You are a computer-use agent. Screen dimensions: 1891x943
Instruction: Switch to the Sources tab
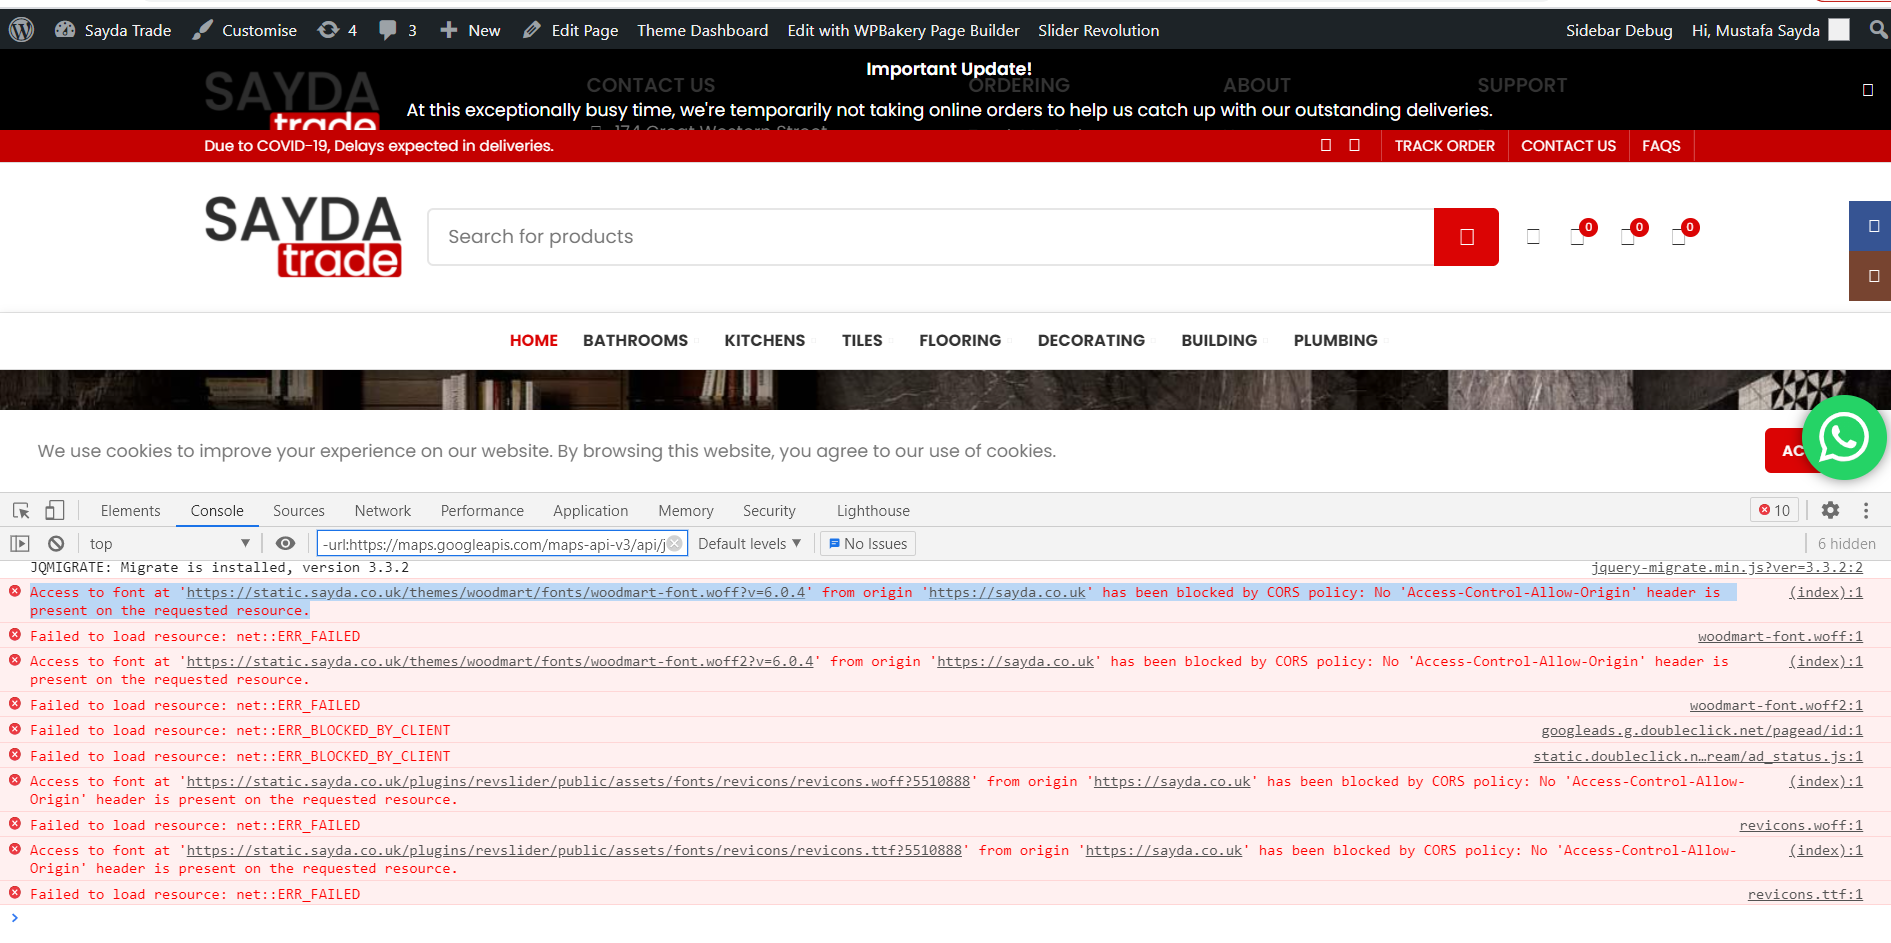click(x=299, y=511)
